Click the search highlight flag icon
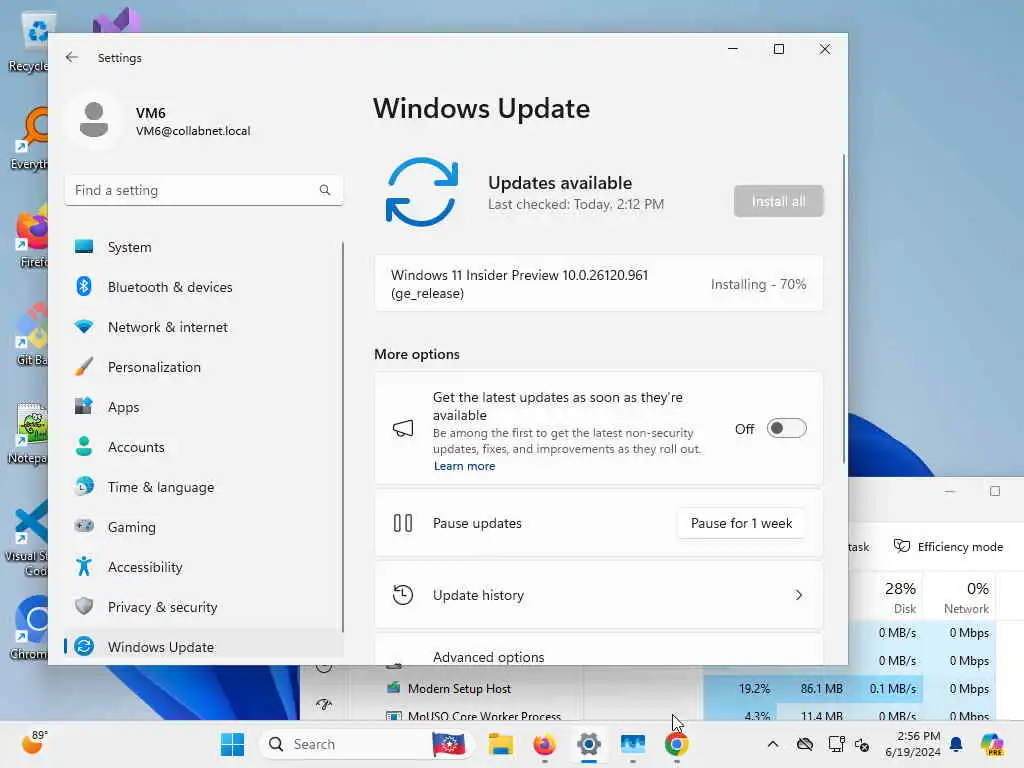The image size is (1024, 768). coord(448,744)
